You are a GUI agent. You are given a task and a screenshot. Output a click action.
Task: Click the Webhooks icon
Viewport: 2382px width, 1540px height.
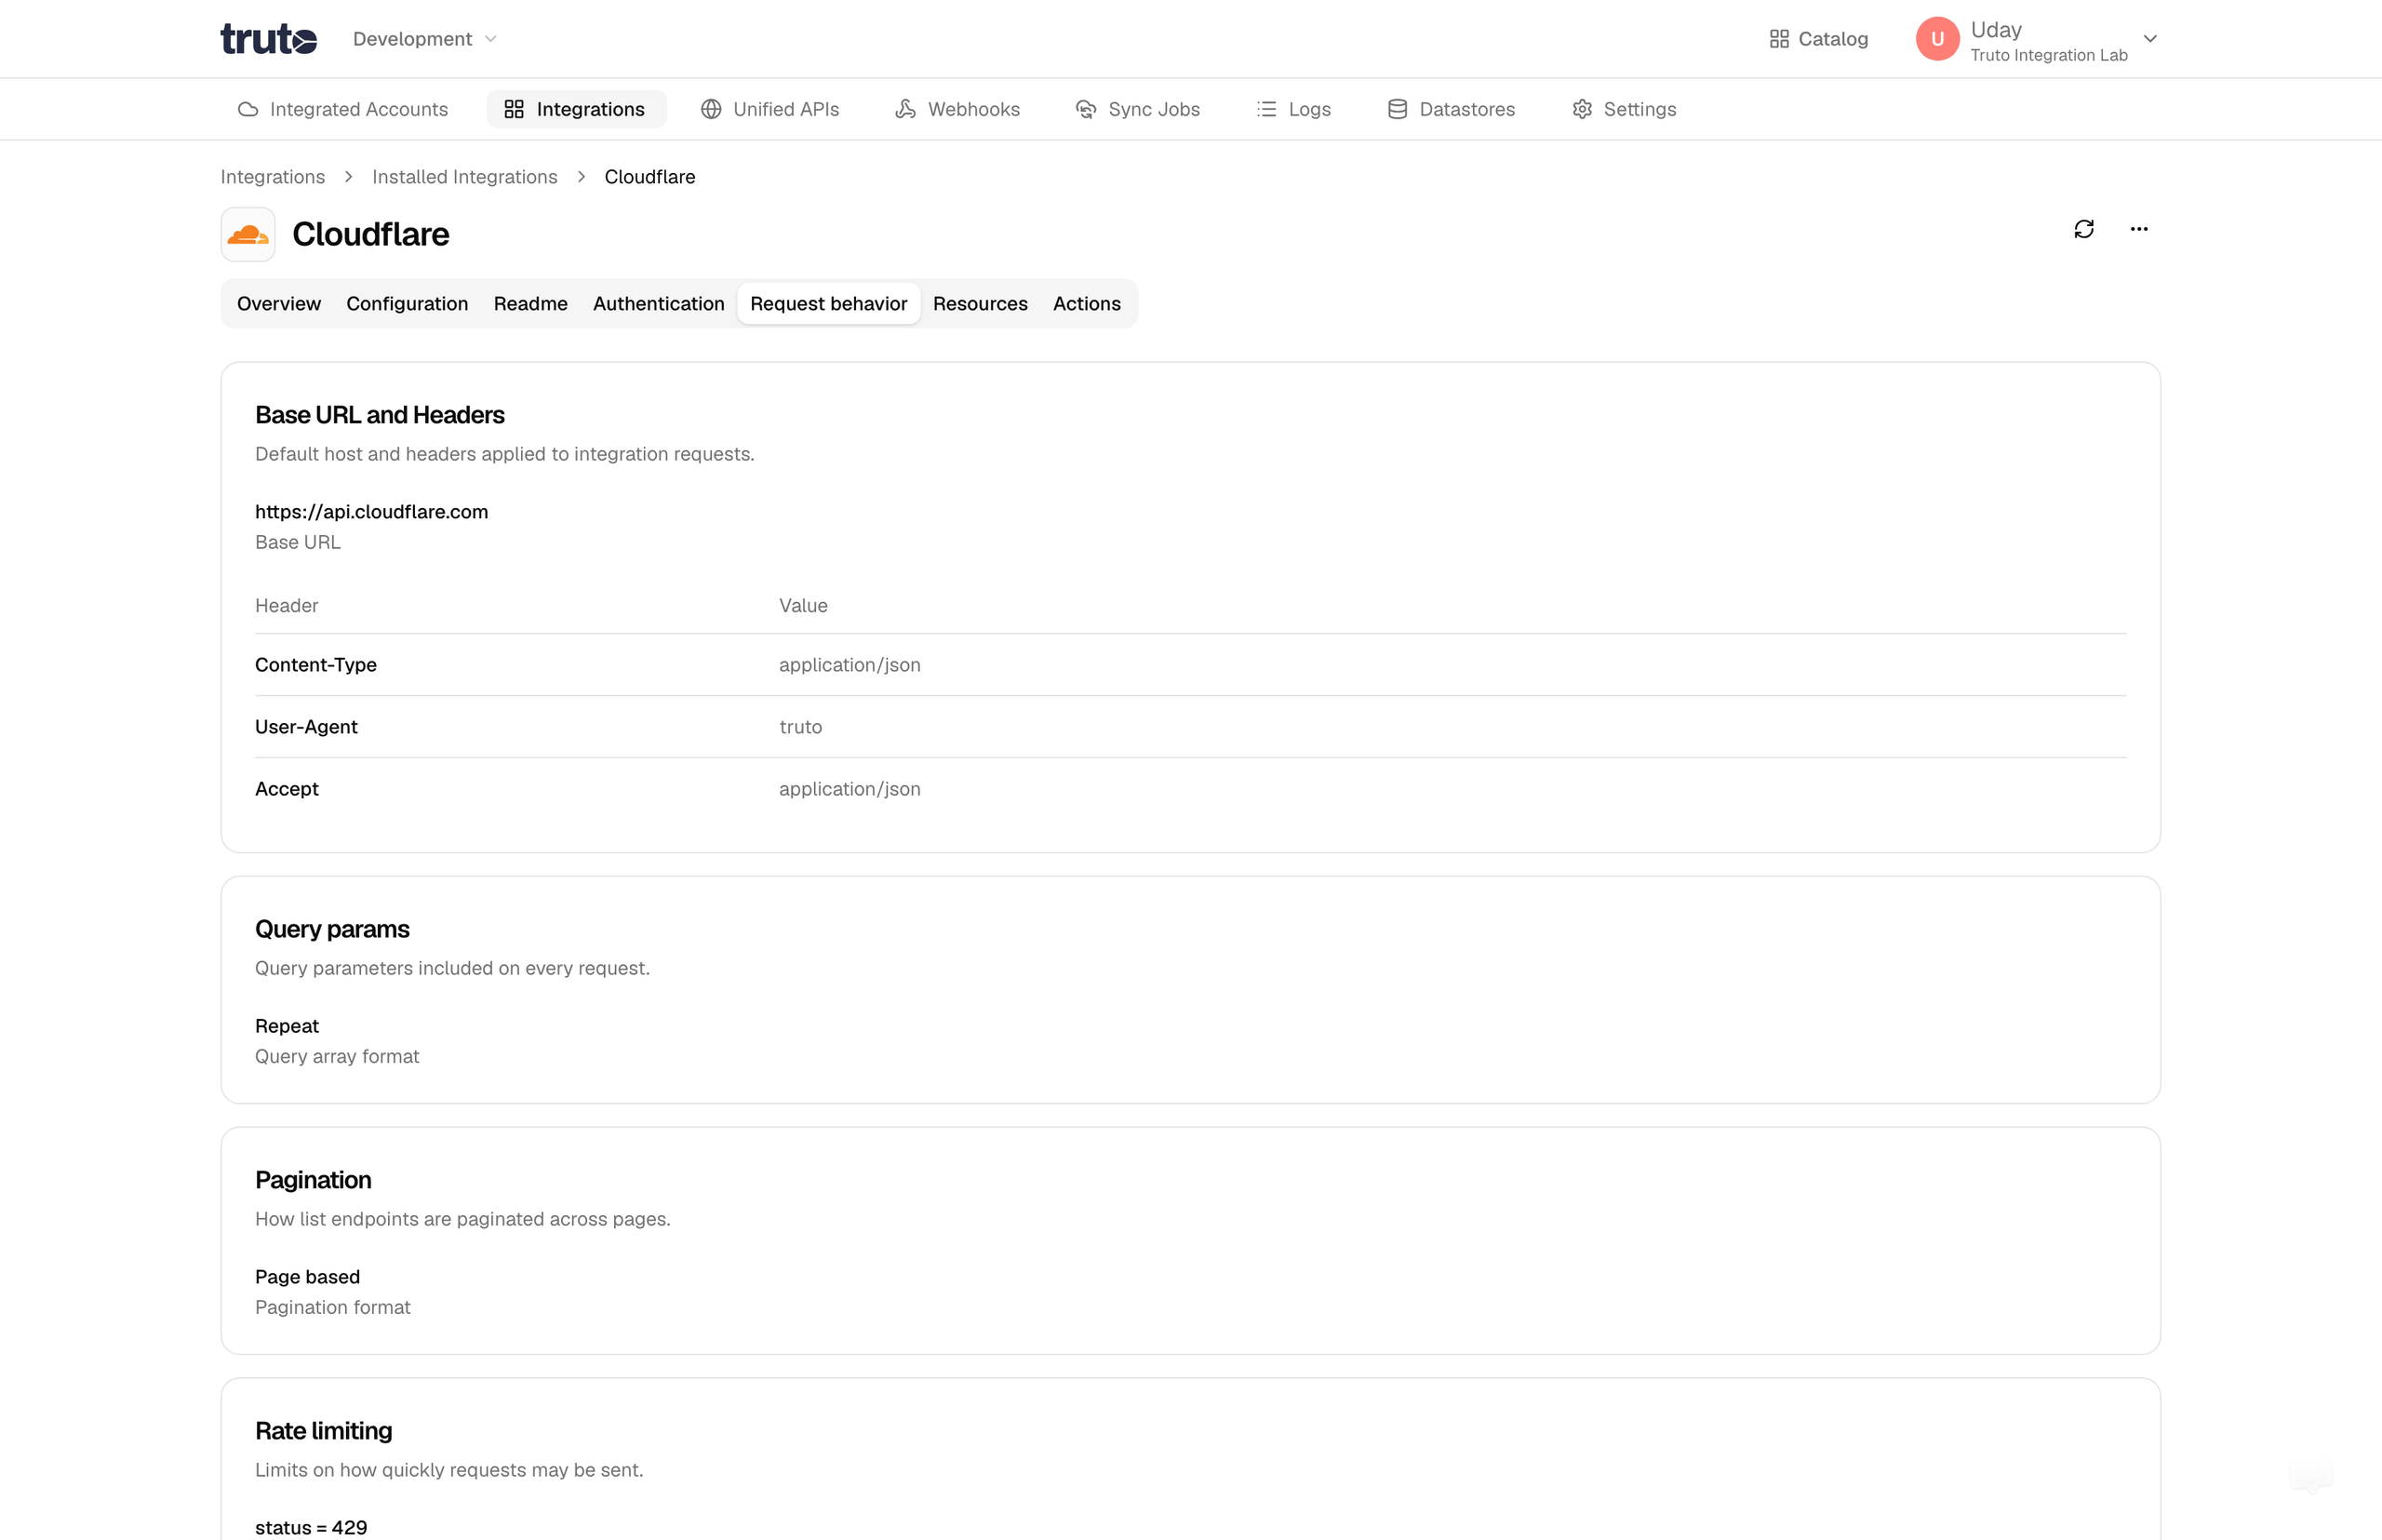(905, 109)
